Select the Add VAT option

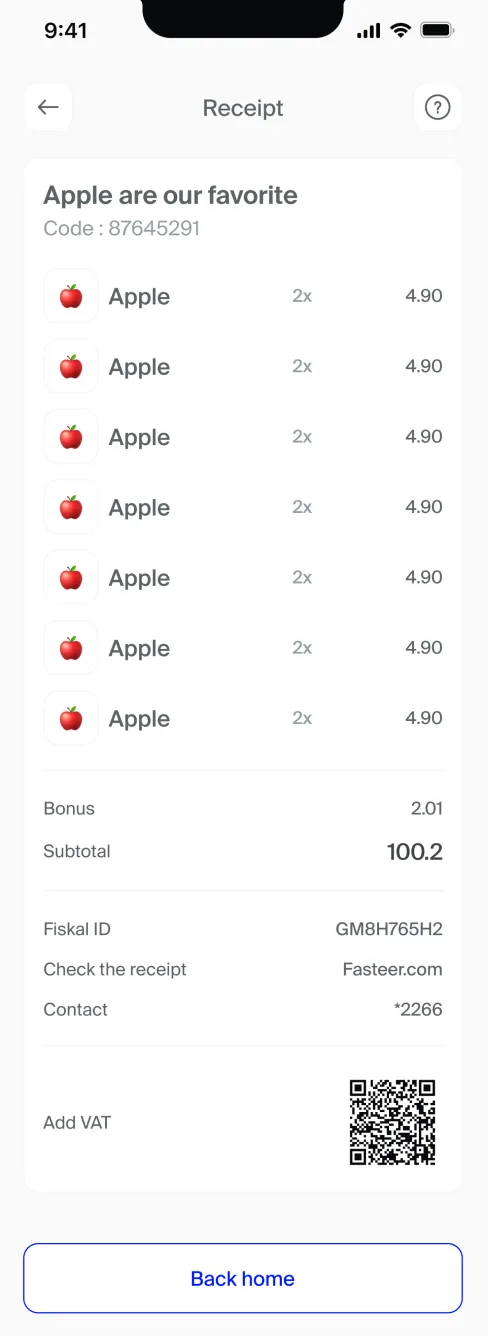77,1122
